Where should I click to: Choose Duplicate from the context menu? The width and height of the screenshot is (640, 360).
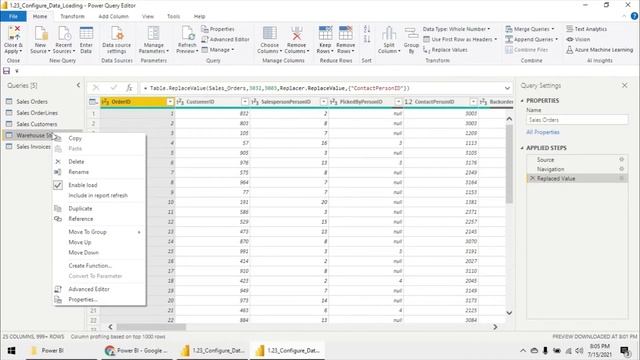(x=80, y=209)
